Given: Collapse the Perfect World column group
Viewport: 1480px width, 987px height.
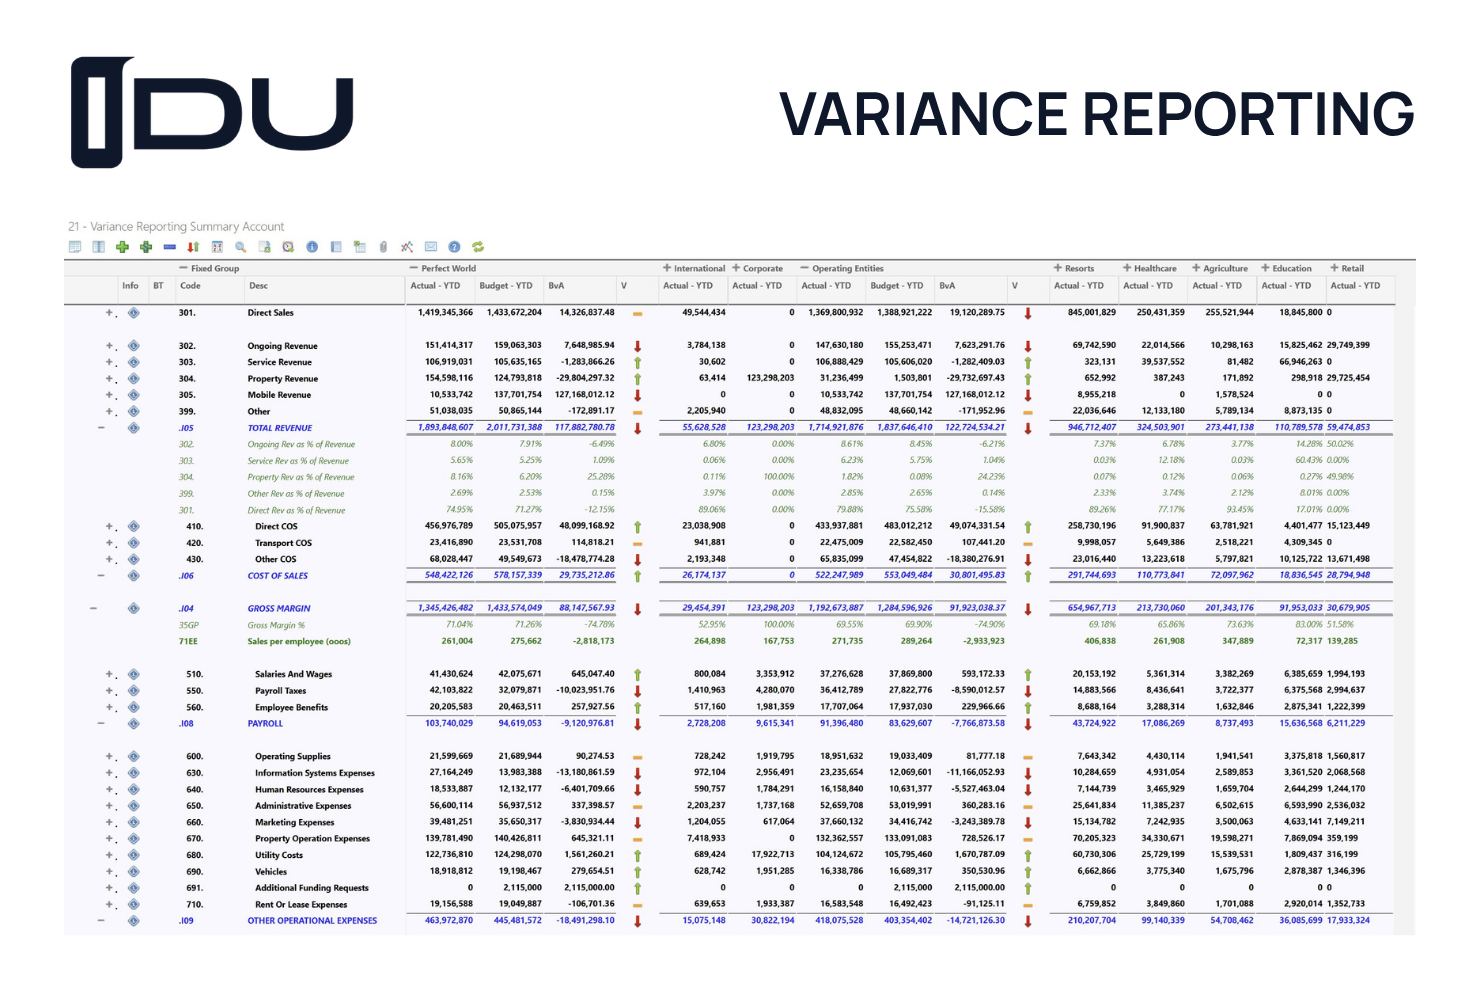Looking at the screenshot, I should tap(413, 268).
